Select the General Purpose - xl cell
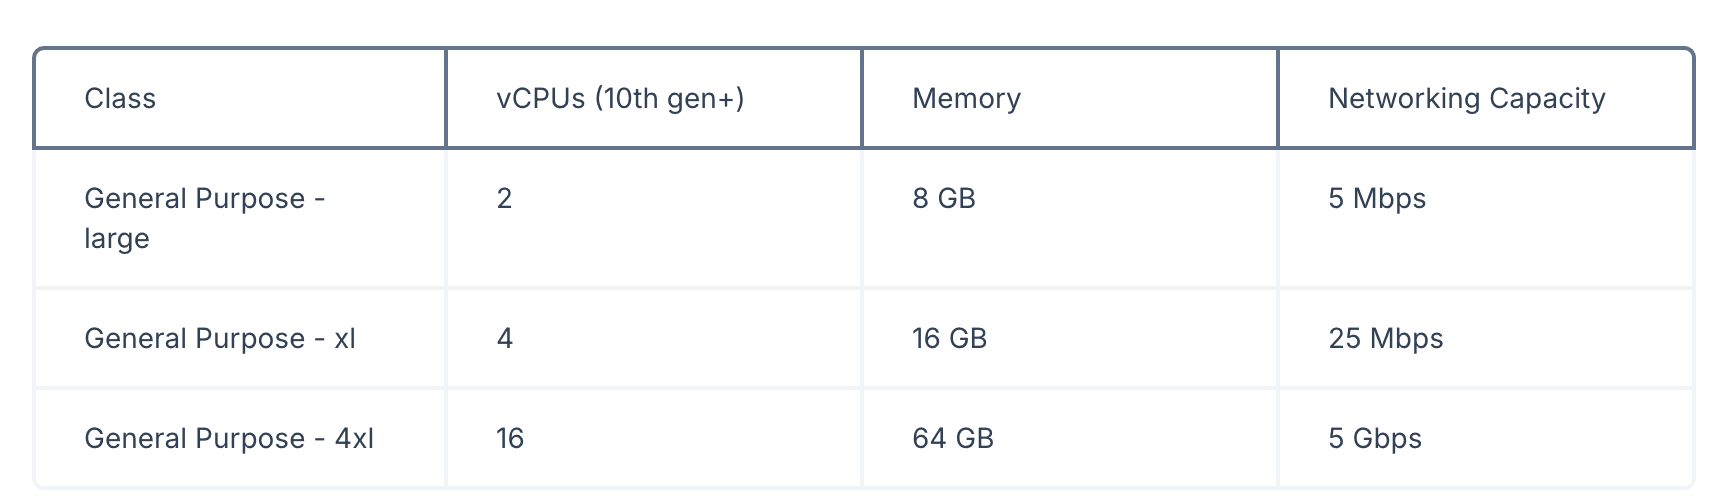The image size is (1716, 504). [x=240, y=338]
